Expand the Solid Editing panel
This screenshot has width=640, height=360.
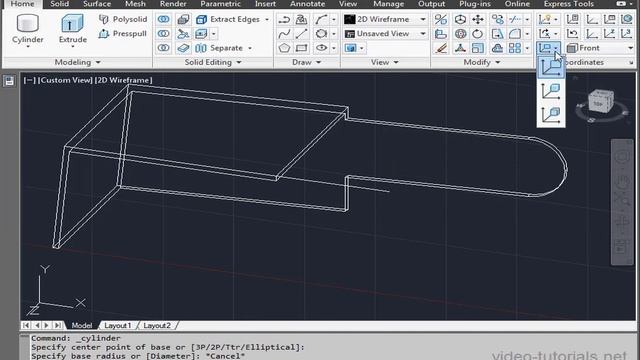(x=213, y=62)
